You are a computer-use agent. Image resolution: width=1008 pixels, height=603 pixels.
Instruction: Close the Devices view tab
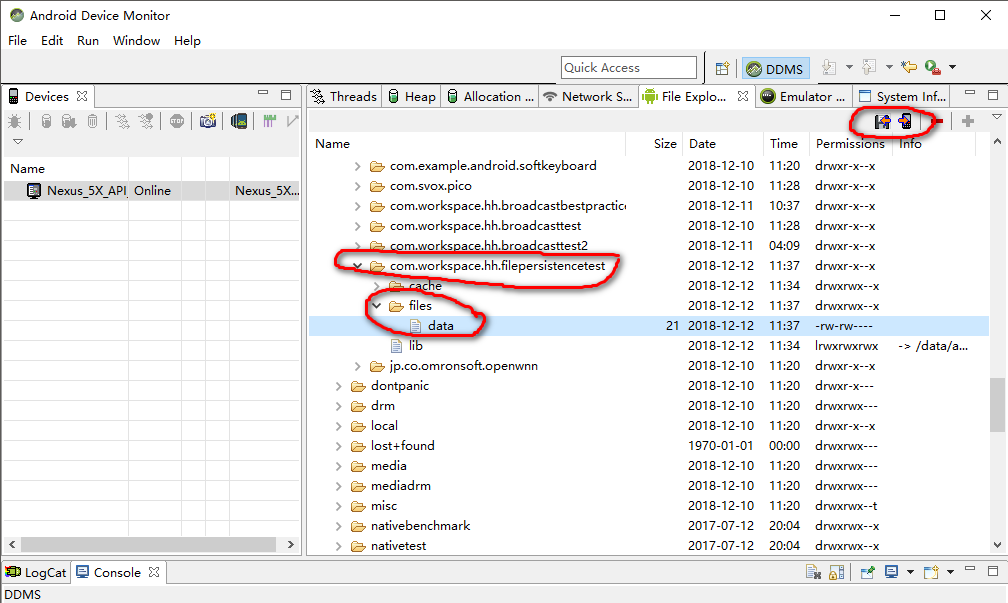tap(82, 96)
